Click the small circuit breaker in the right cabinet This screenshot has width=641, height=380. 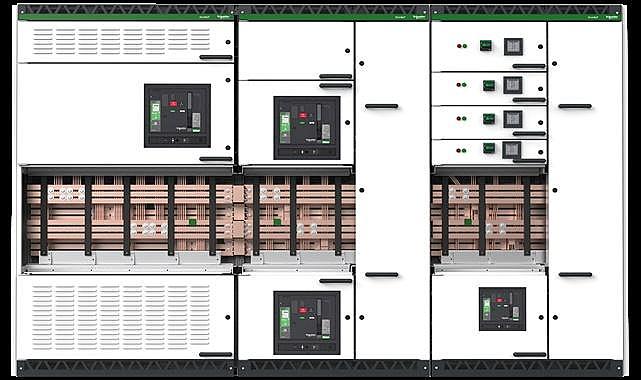point(502,309)
